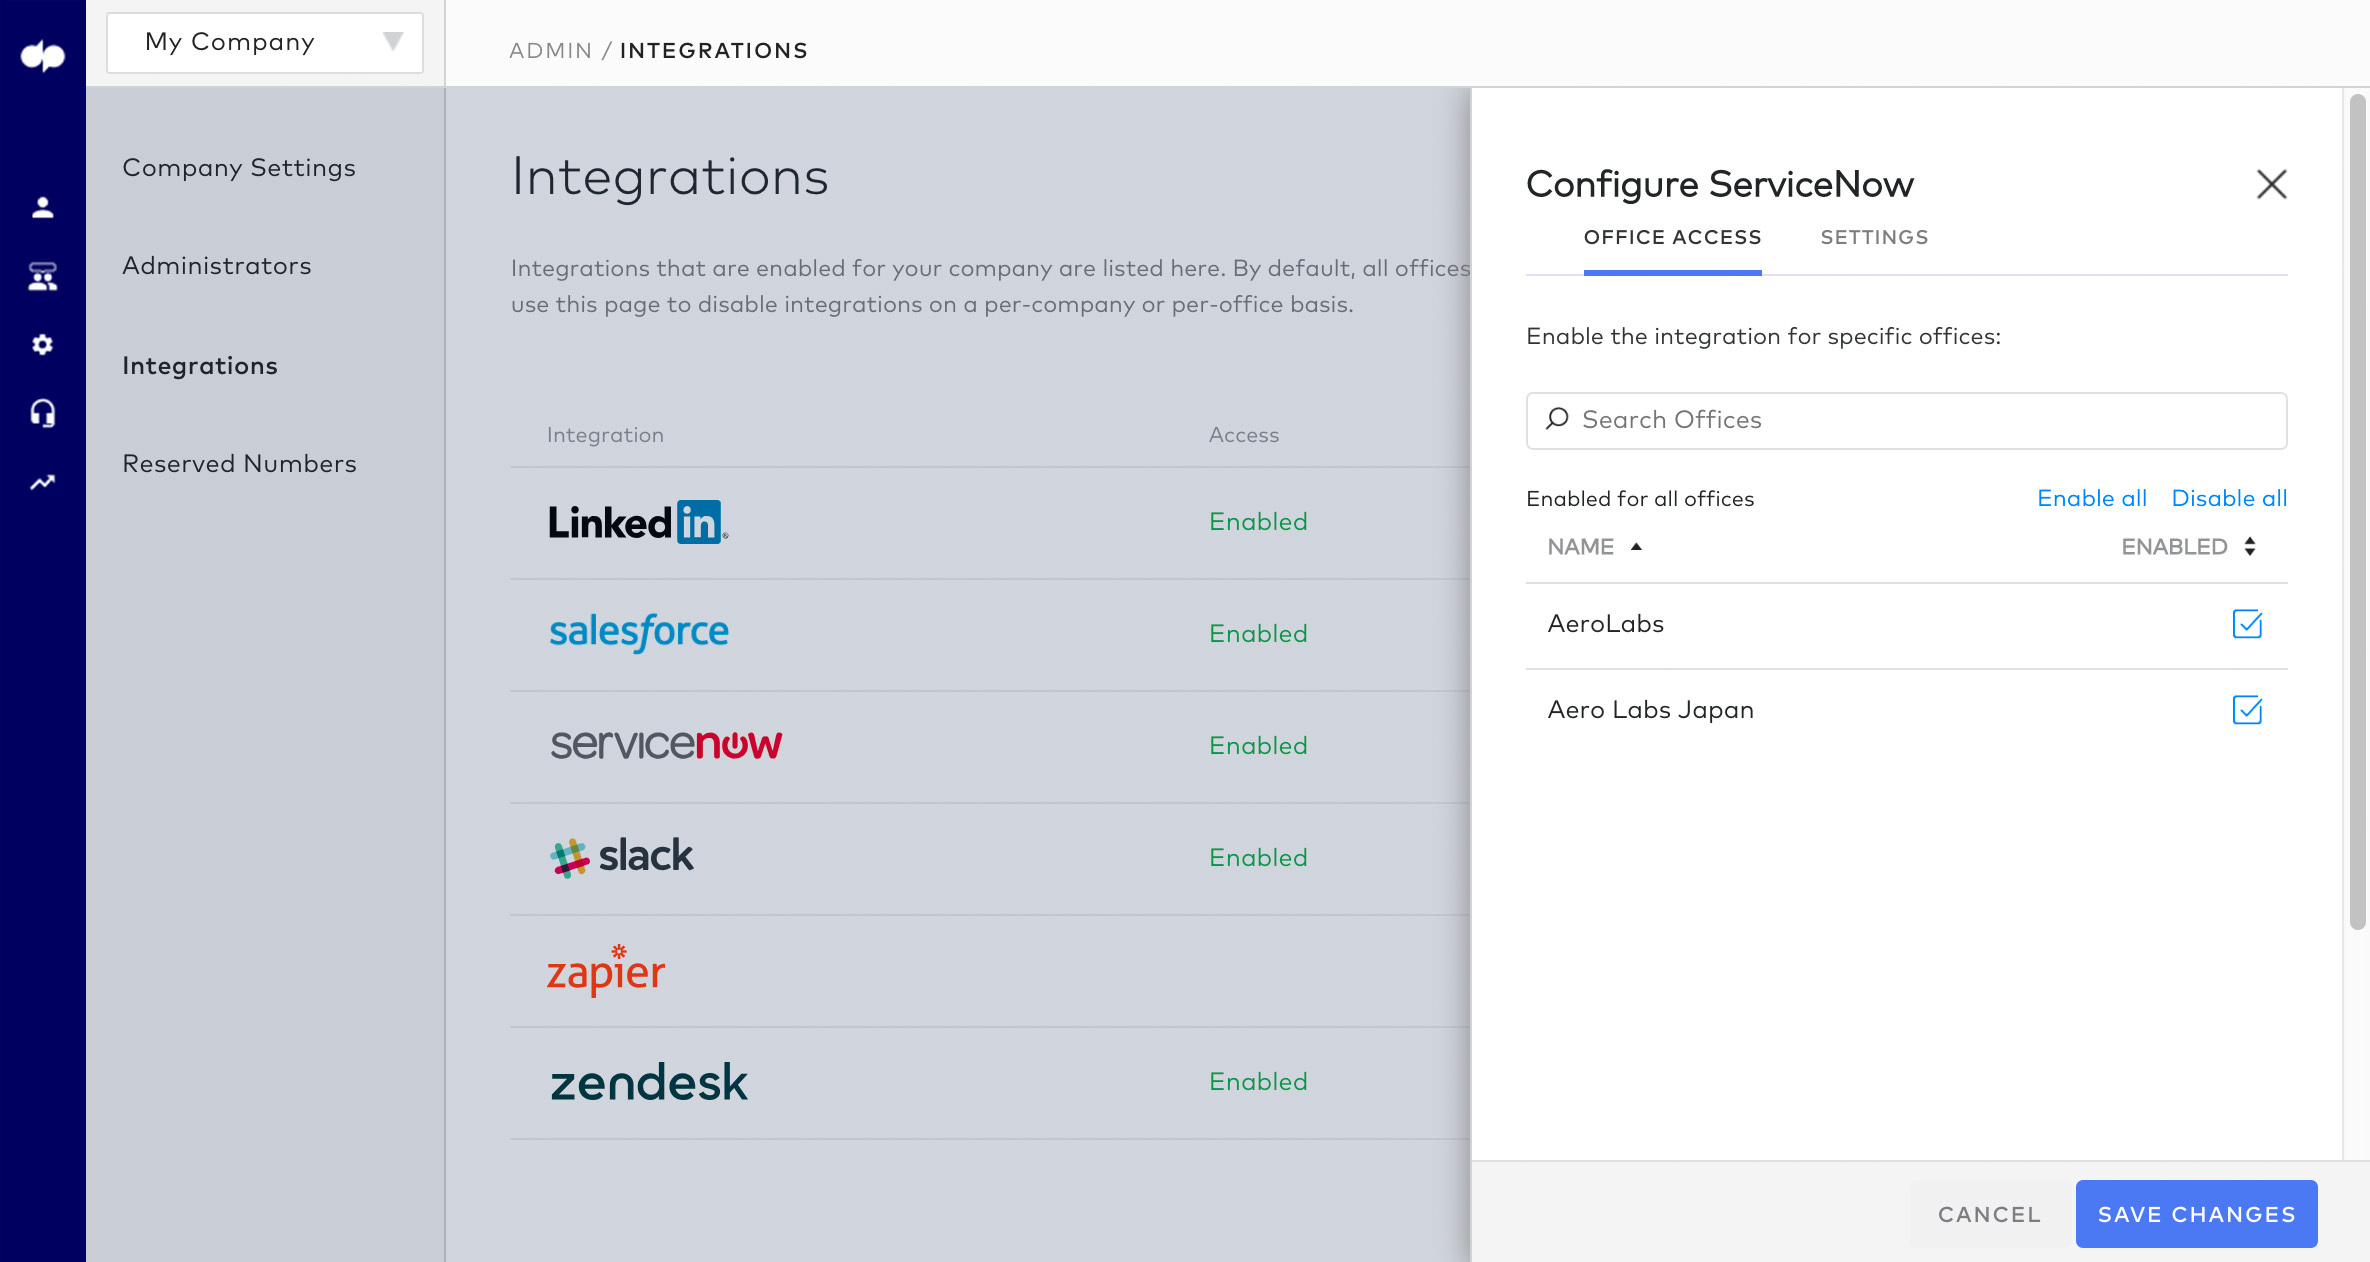The width and height of the screenshot is (2370, 1262).
Task: Select the Zapier integration logo
Action: [606, 970]
